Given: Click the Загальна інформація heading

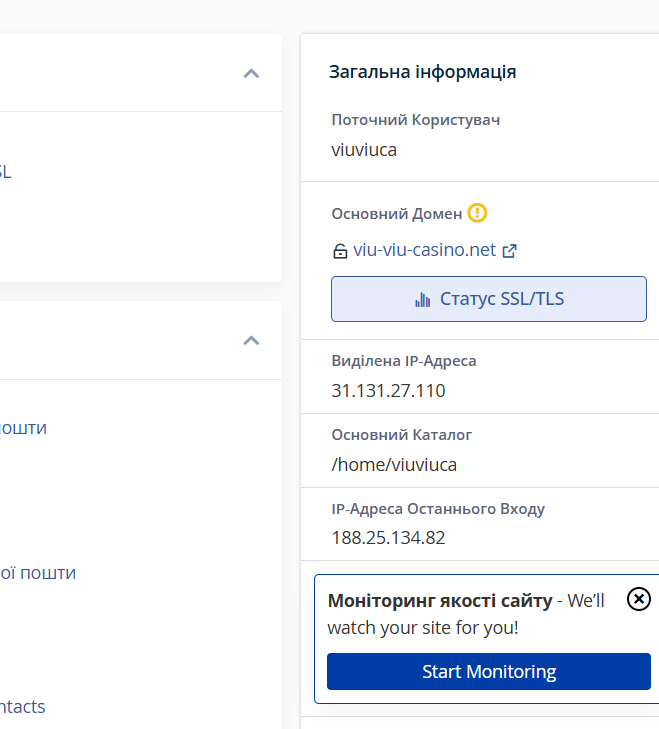Looking at the screenshot, I should 422,72.
